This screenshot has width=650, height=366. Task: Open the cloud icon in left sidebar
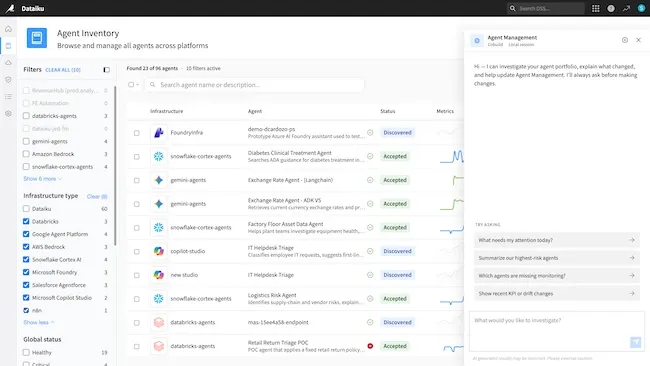[x=8, y=63]
